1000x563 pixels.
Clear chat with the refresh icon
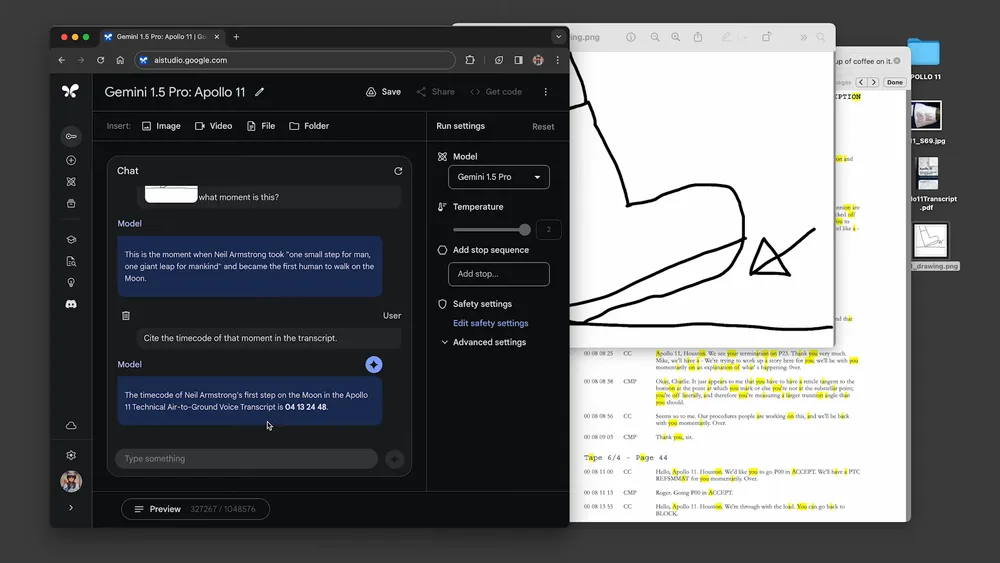point(398,171)
